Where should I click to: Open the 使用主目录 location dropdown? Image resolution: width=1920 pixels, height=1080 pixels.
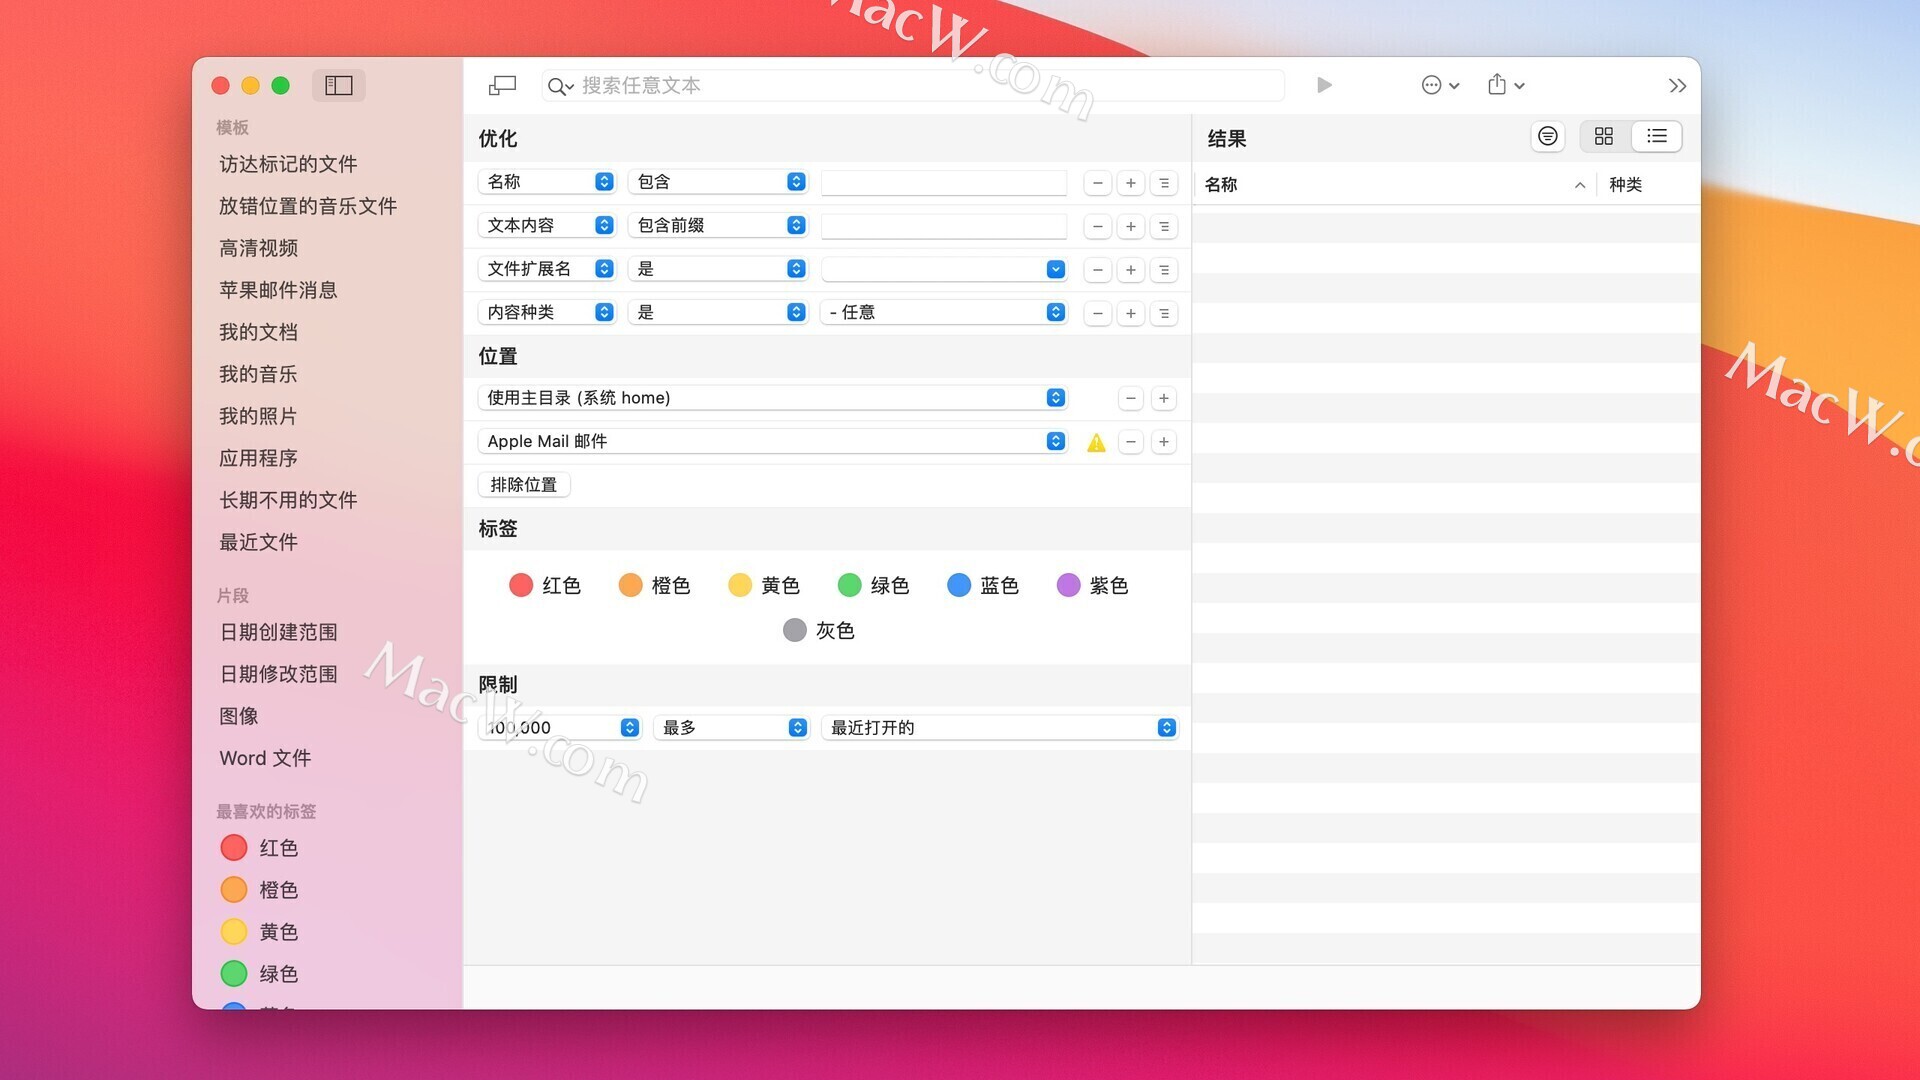point(772,397)
